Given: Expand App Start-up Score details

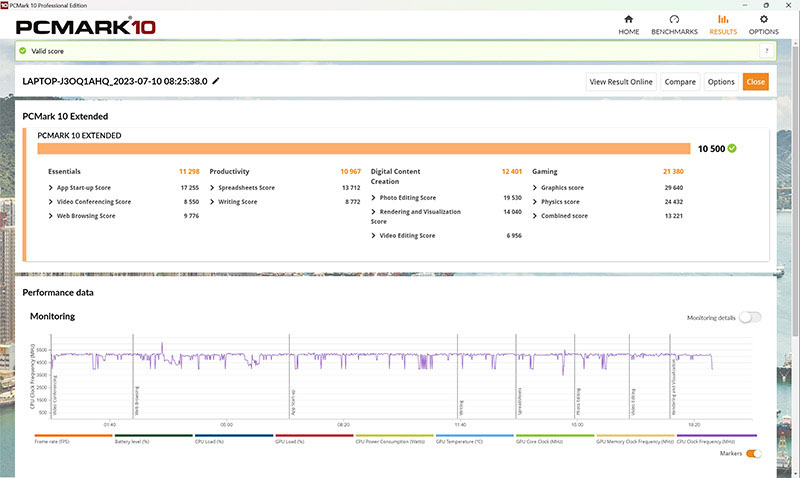Looking at the screenshot, I should click(x=51, y=188).
